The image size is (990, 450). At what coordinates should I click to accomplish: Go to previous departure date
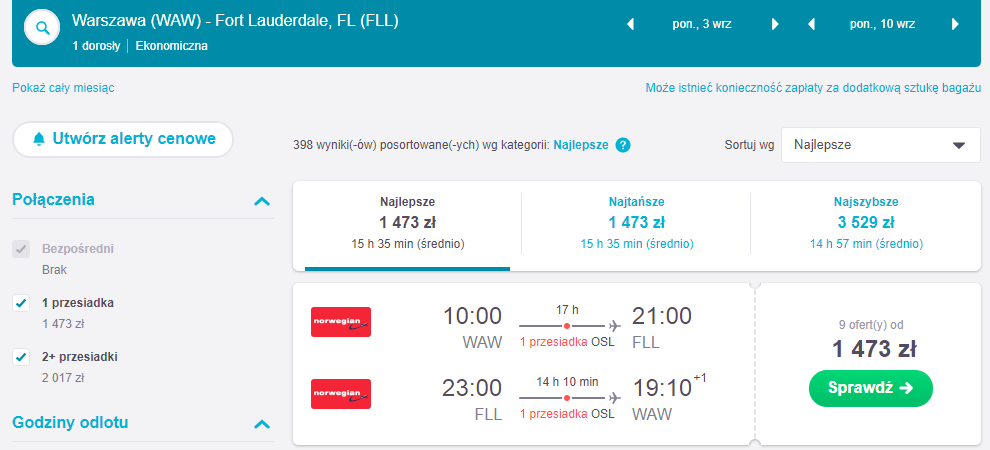pyautogui.click(x=630, y=25)
